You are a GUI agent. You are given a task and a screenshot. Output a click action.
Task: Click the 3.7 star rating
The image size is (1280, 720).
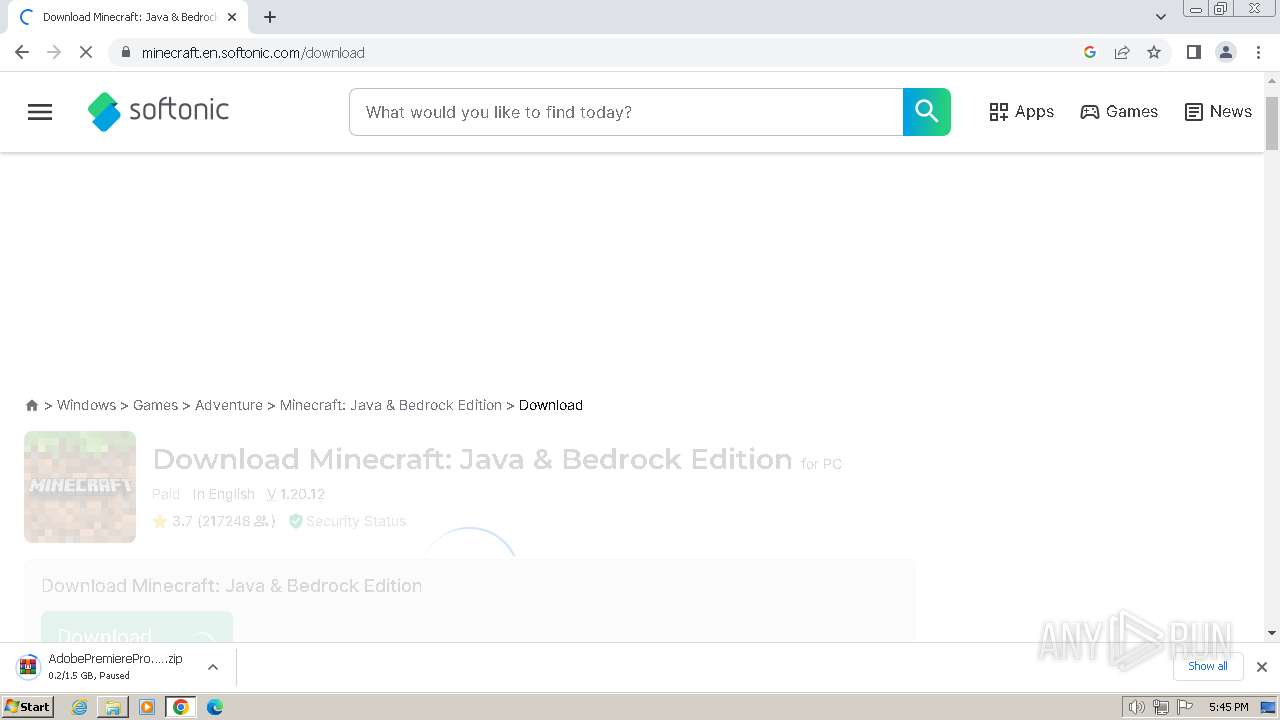coord(172,521)
